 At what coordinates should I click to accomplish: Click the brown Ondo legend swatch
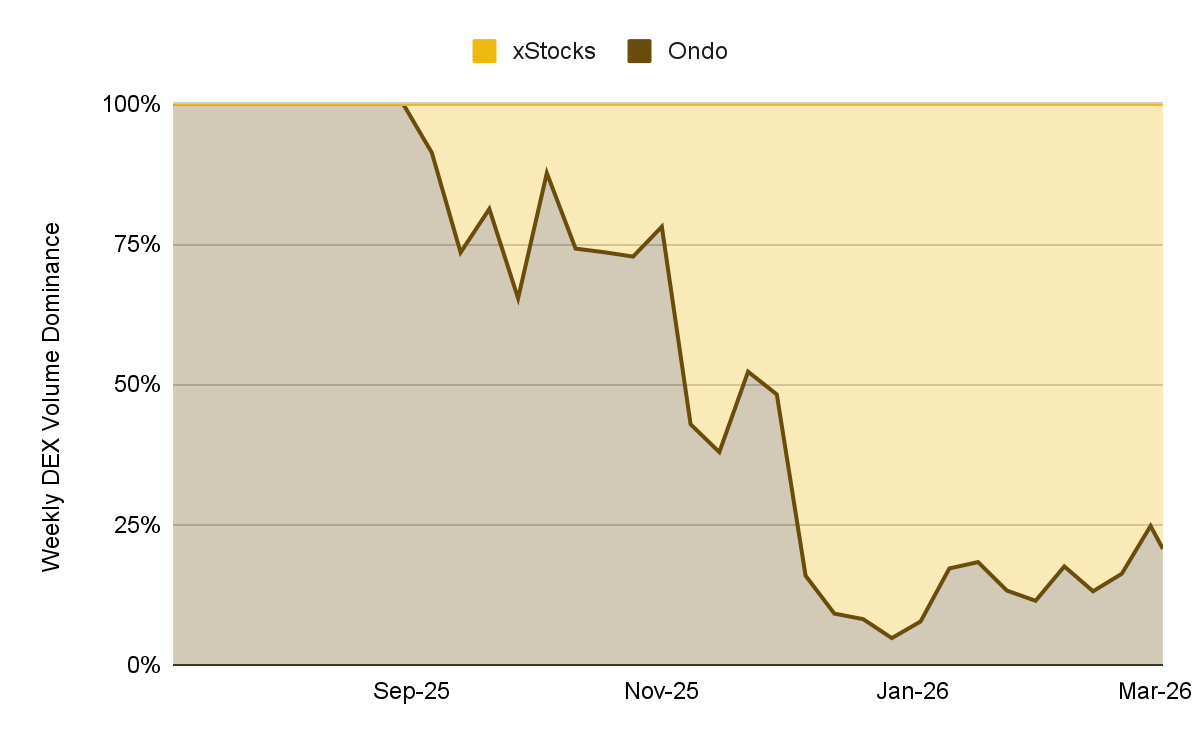click(640, 51)
